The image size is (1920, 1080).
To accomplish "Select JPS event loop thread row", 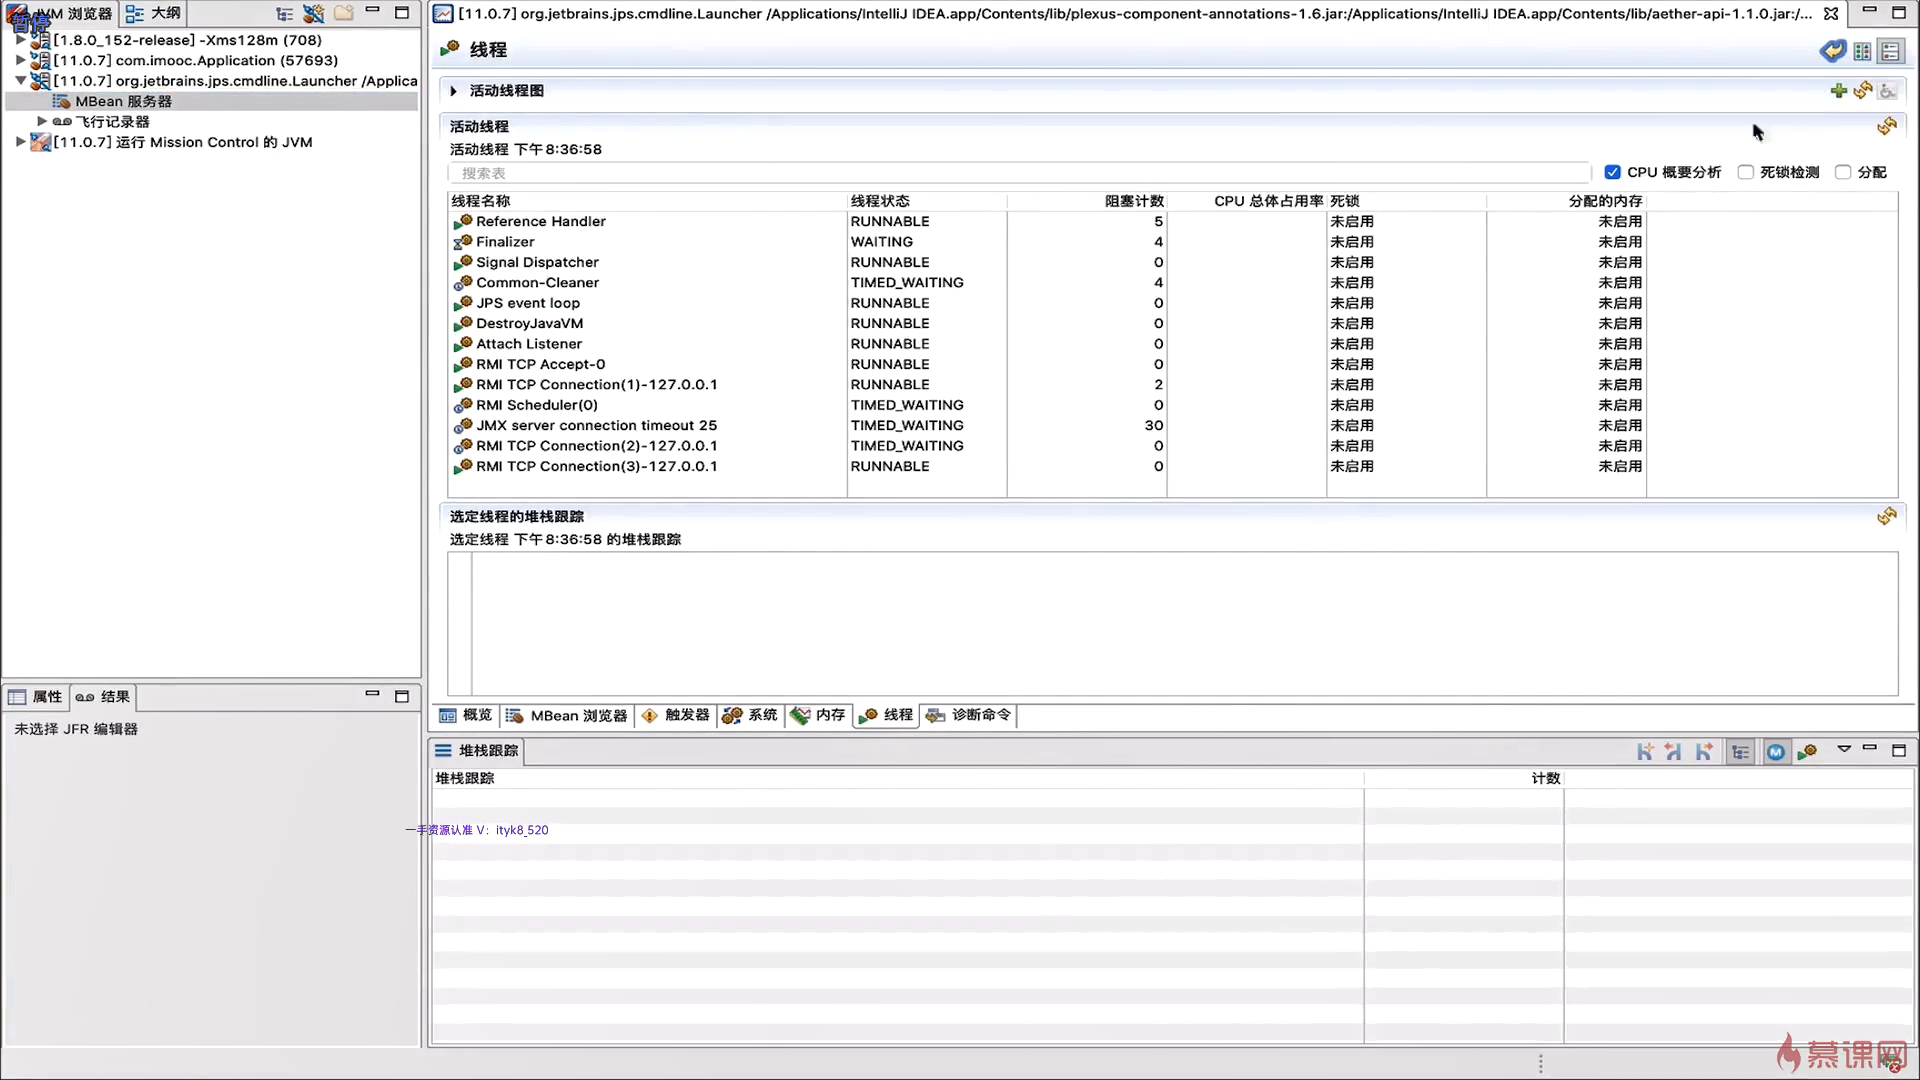I will tap(528, 303).
